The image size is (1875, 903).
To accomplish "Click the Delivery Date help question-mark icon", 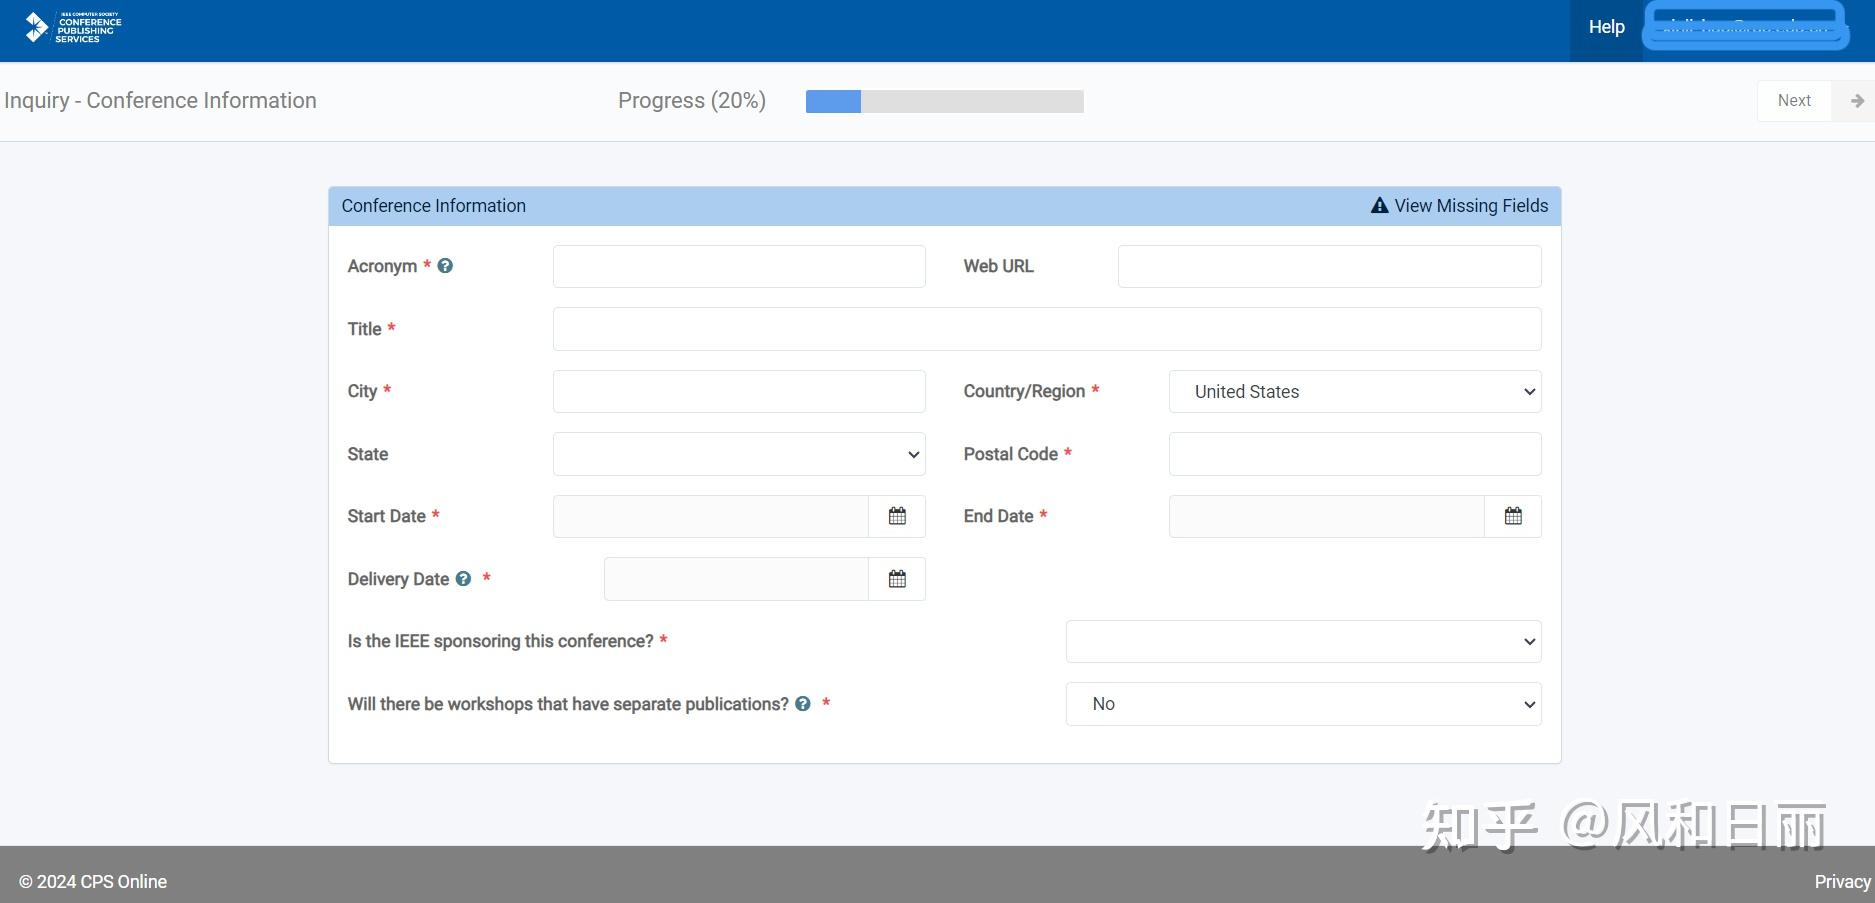I will pyautogui.click(x=463, y=579).
